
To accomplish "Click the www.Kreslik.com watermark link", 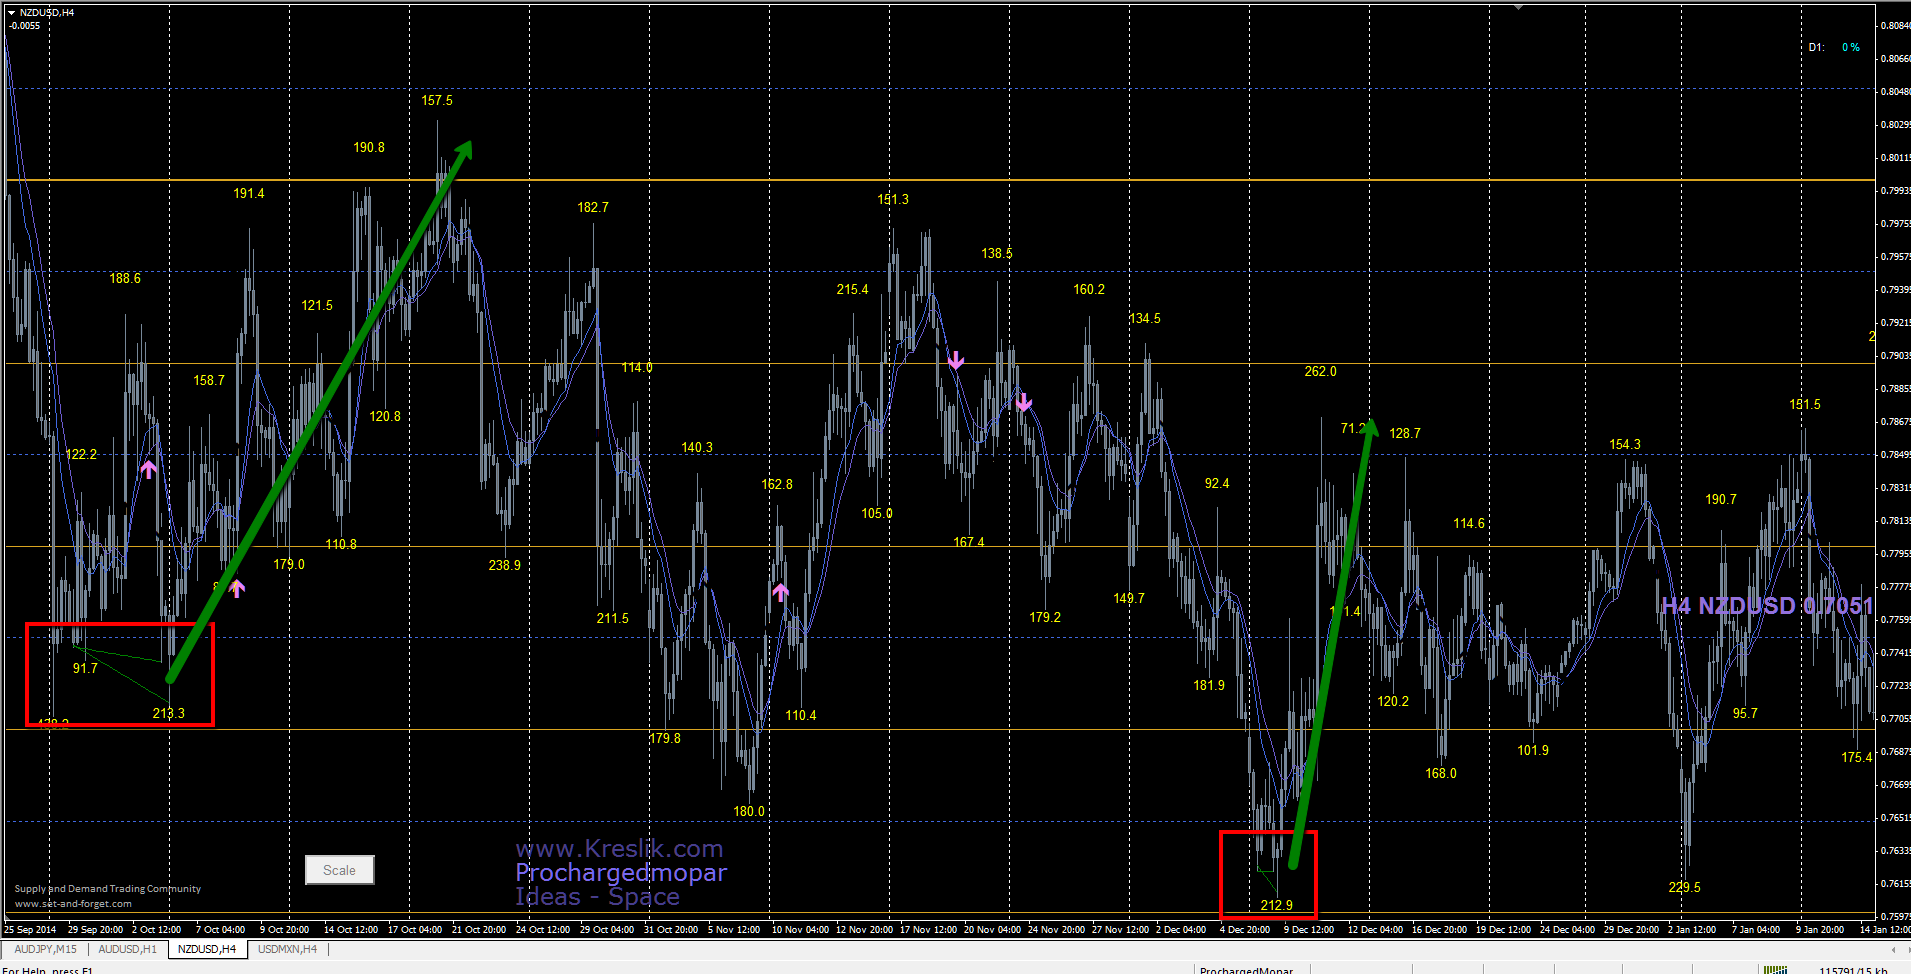I will 619,849.
